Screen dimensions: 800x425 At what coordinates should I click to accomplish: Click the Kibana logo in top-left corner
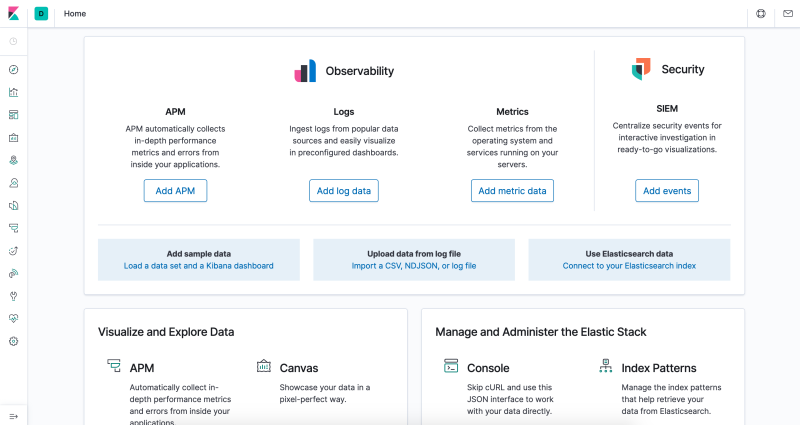(13, 14)
